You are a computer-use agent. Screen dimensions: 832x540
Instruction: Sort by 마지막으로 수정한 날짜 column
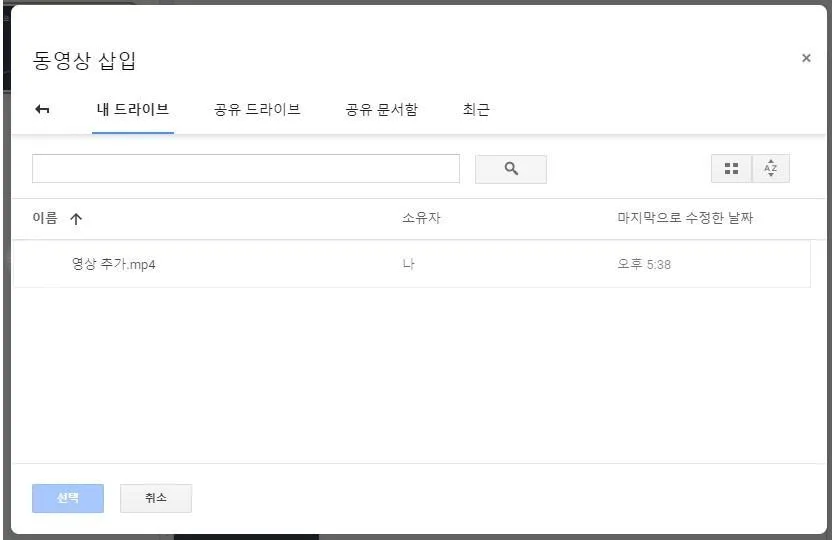pos(685,218)
